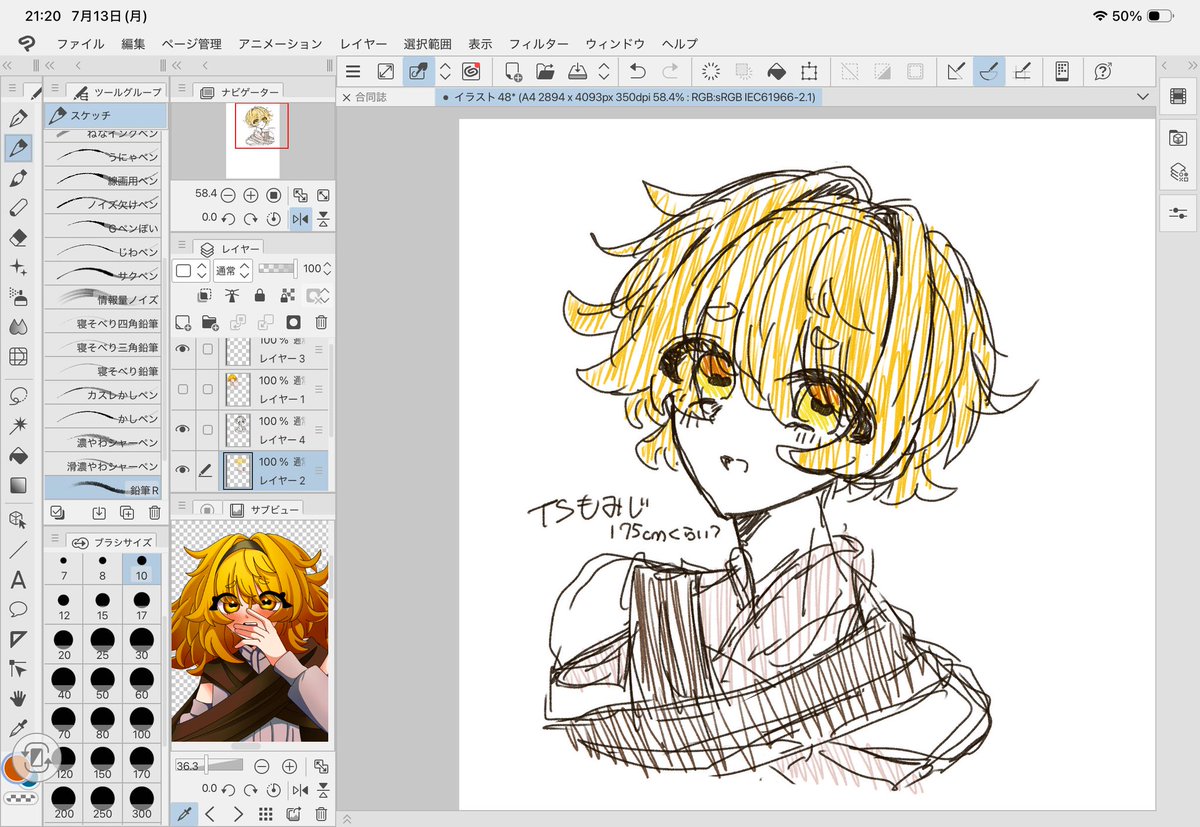1200x827 pixels.
Task: Click New raster layer icon
Action: [x=183, y=322]
